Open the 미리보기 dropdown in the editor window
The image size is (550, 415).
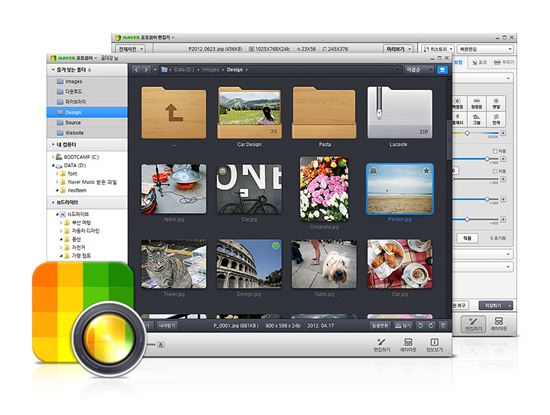pyautogui.click(x=398, y=49)
